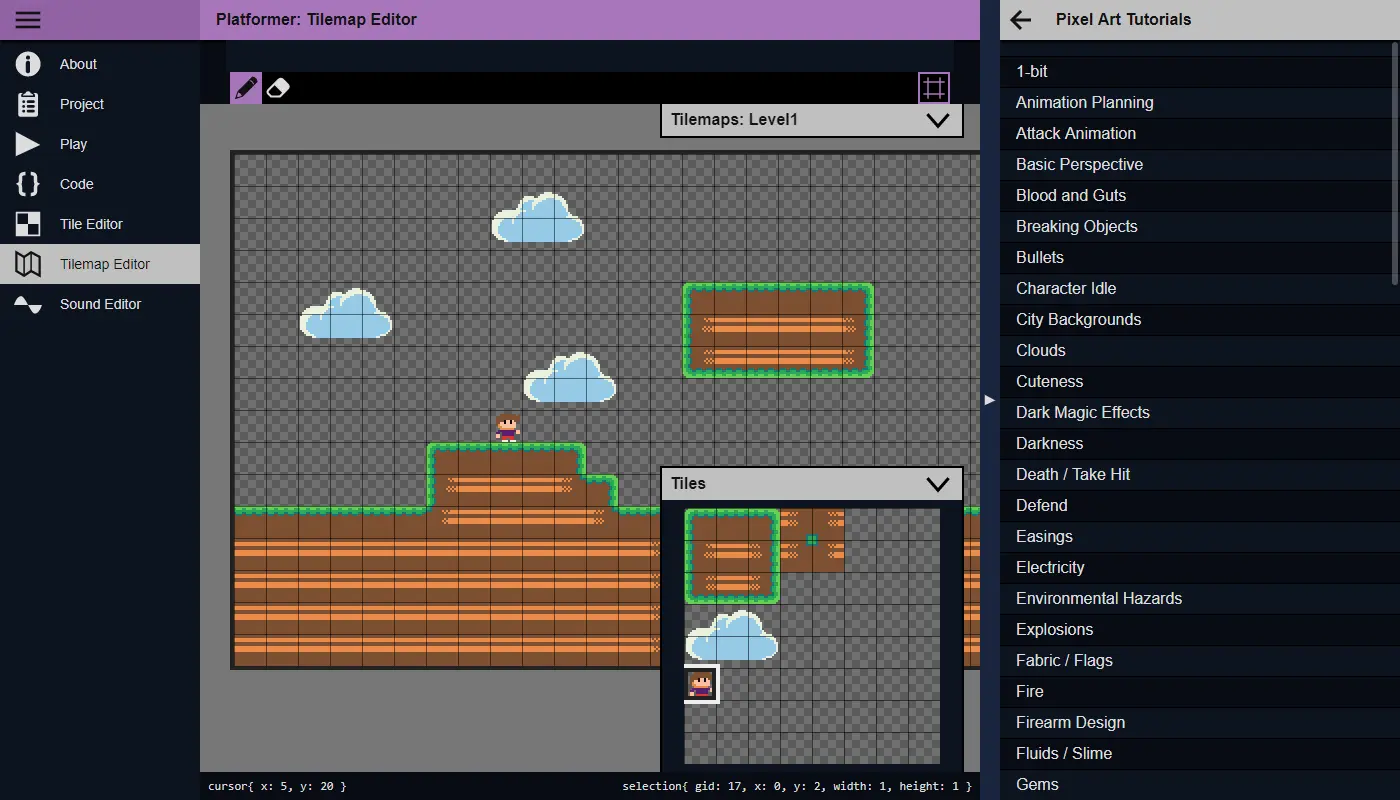This screenshot has width=1400, height=800.
Task: Open Project from the sidebar
Action: (81, 104)
